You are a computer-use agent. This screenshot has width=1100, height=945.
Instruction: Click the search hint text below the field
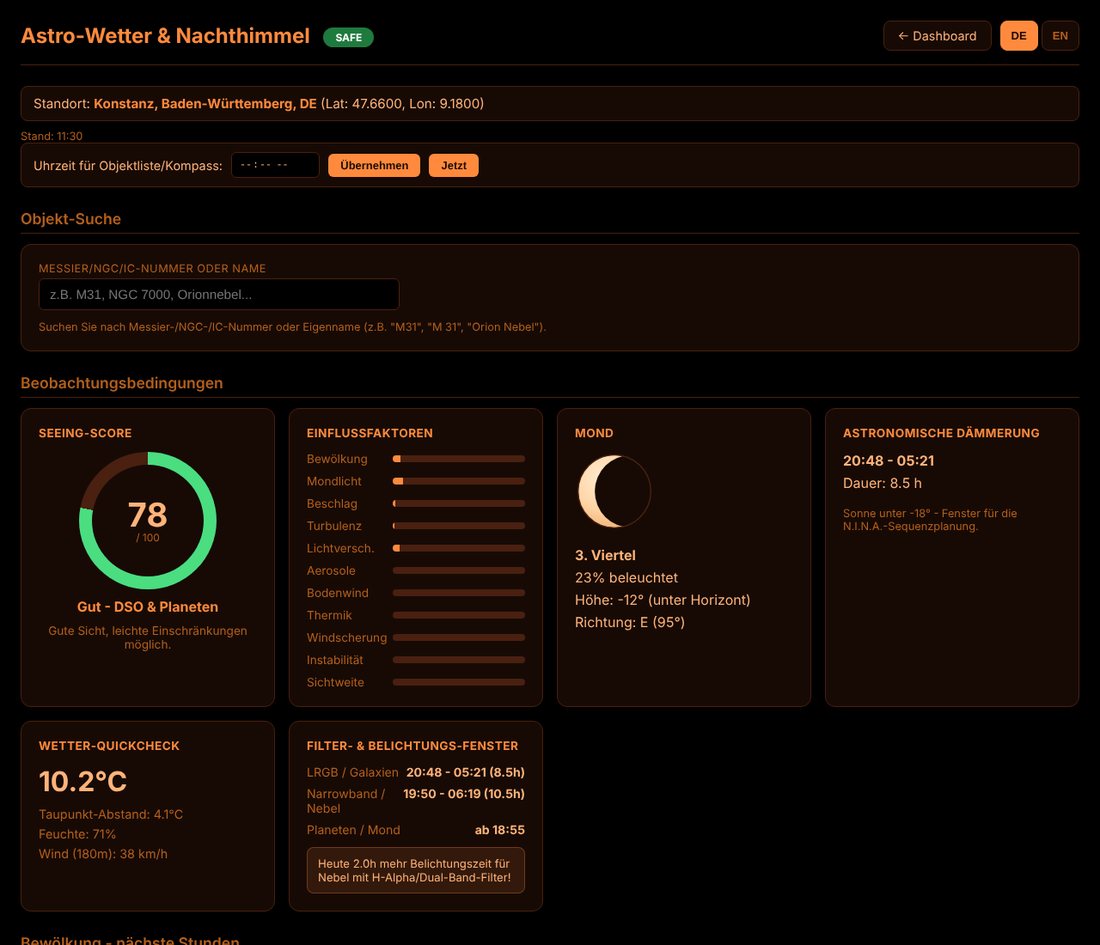tap(292, 327)
